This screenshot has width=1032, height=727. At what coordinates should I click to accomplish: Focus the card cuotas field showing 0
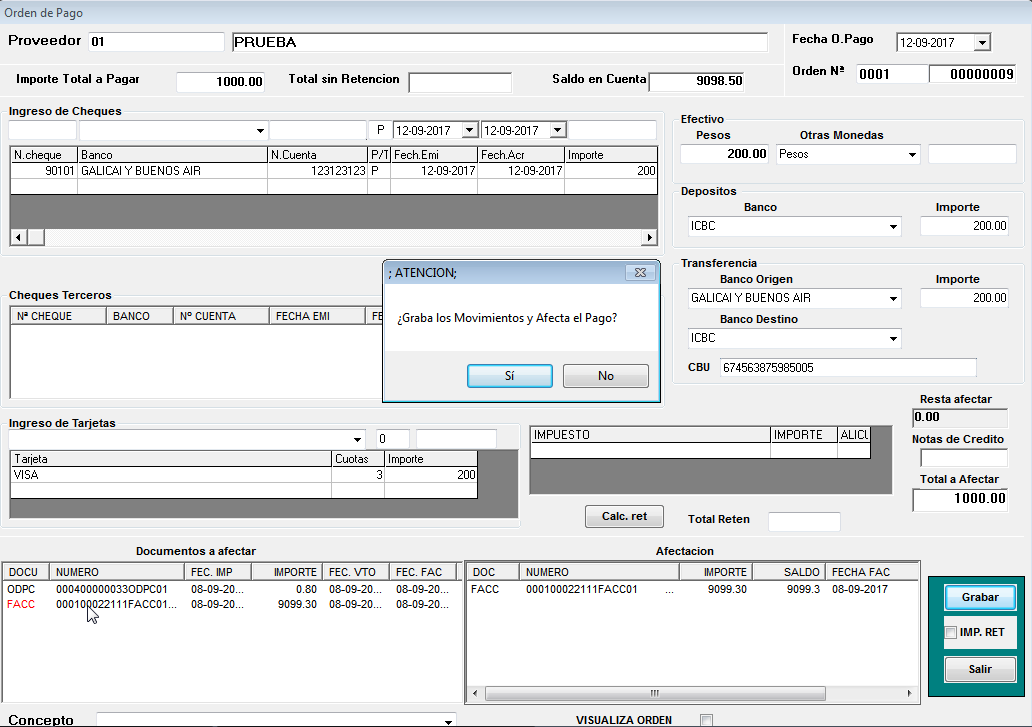click(x=393, y=439)
